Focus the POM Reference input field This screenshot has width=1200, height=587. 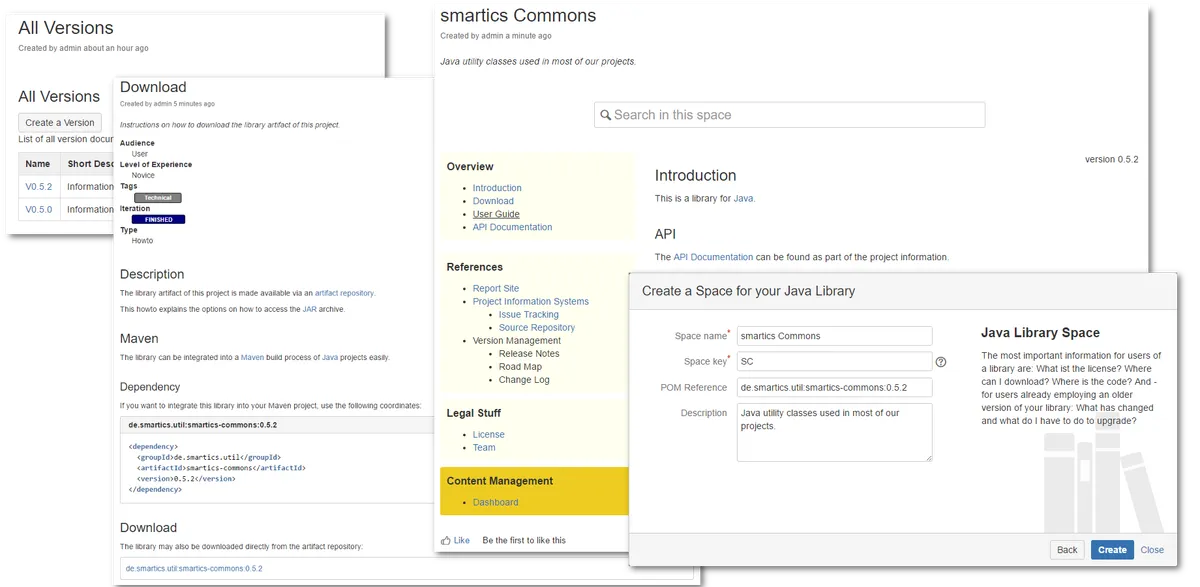tap(834, 387)
